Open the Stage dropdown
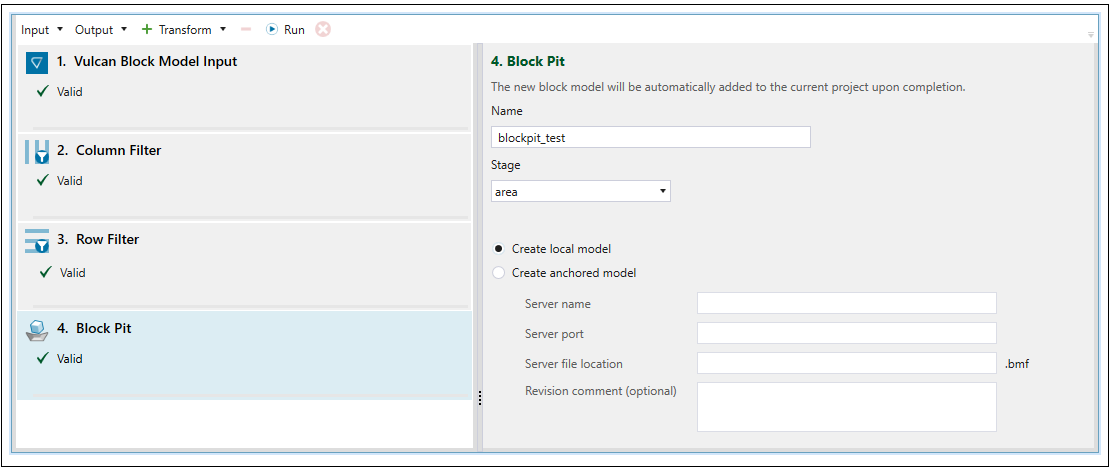 click(580, 191)
